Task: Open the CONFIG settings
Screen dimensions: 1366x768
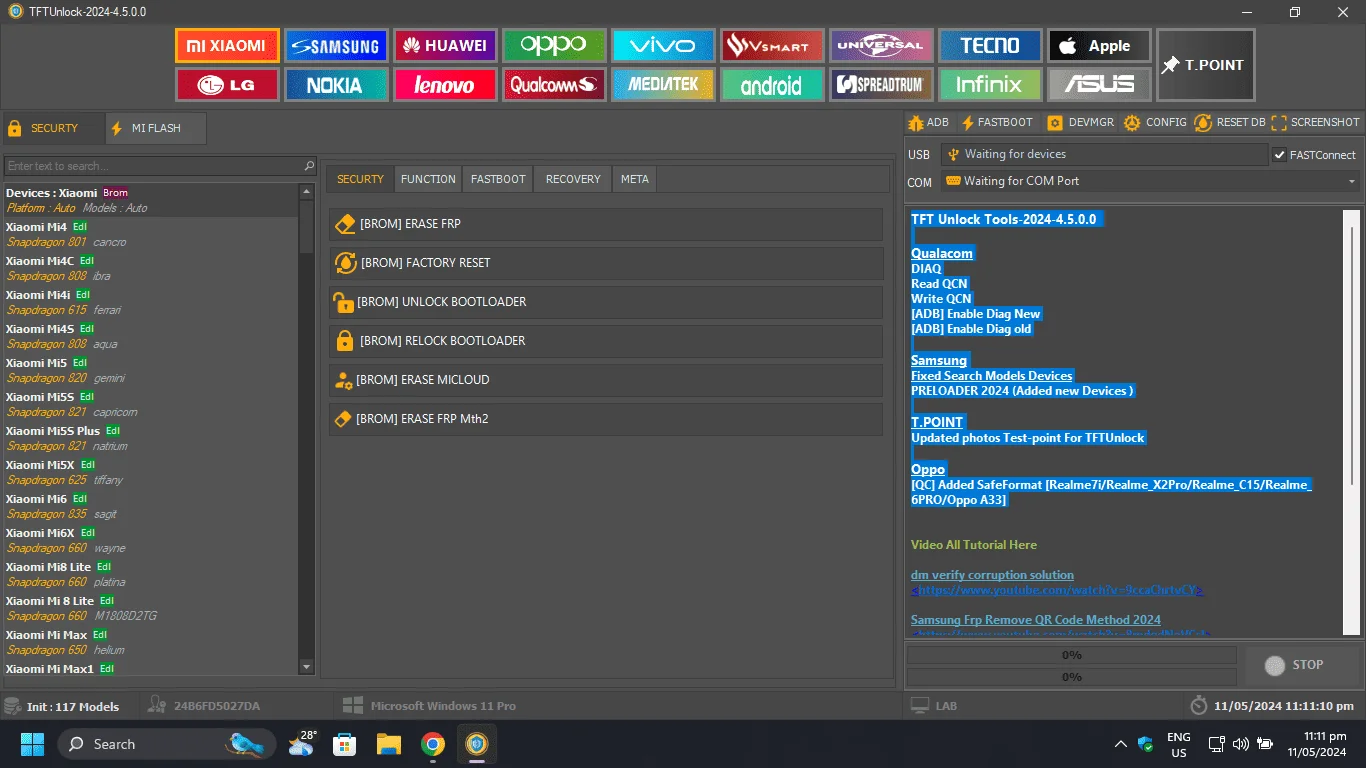Action: 1155,122
